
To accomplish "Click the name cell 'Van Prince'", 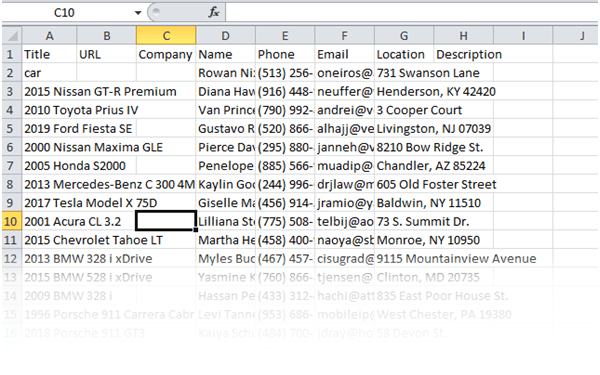I will click(x=225, y=110).
